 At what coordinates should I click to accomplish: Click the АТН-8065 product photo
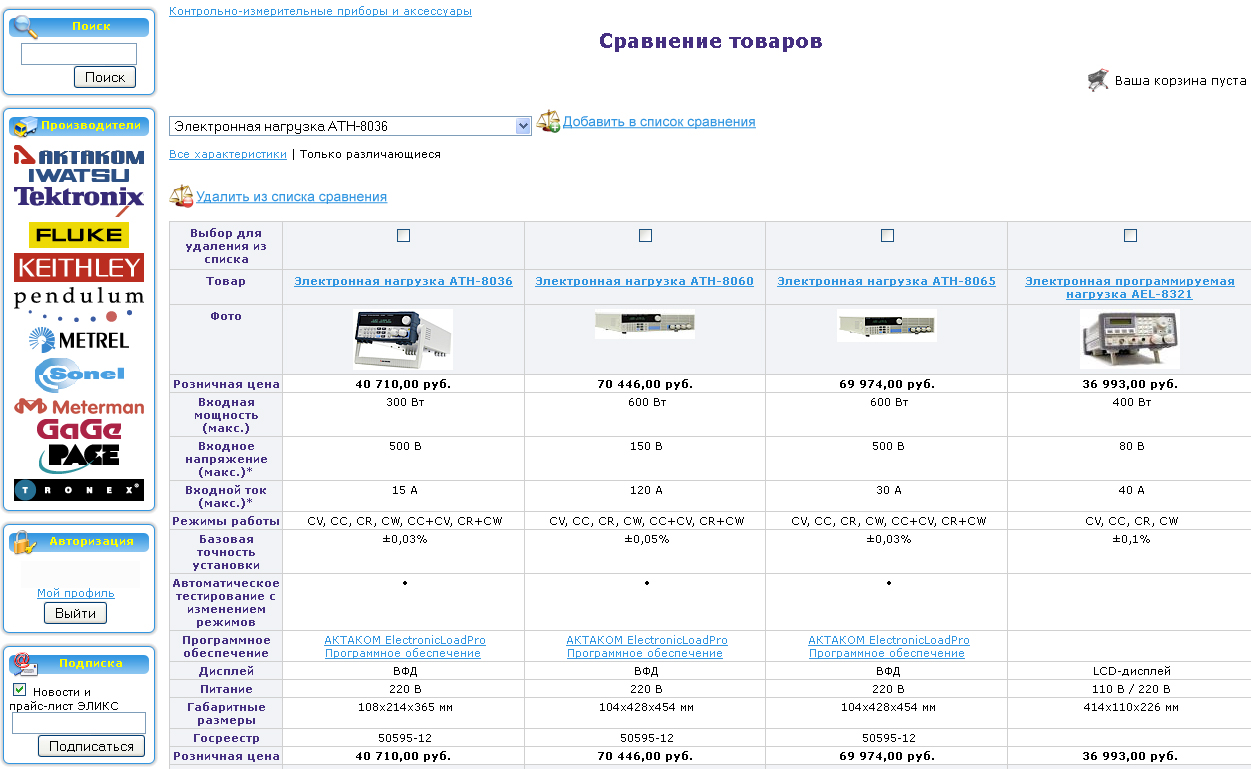(887, 325)
